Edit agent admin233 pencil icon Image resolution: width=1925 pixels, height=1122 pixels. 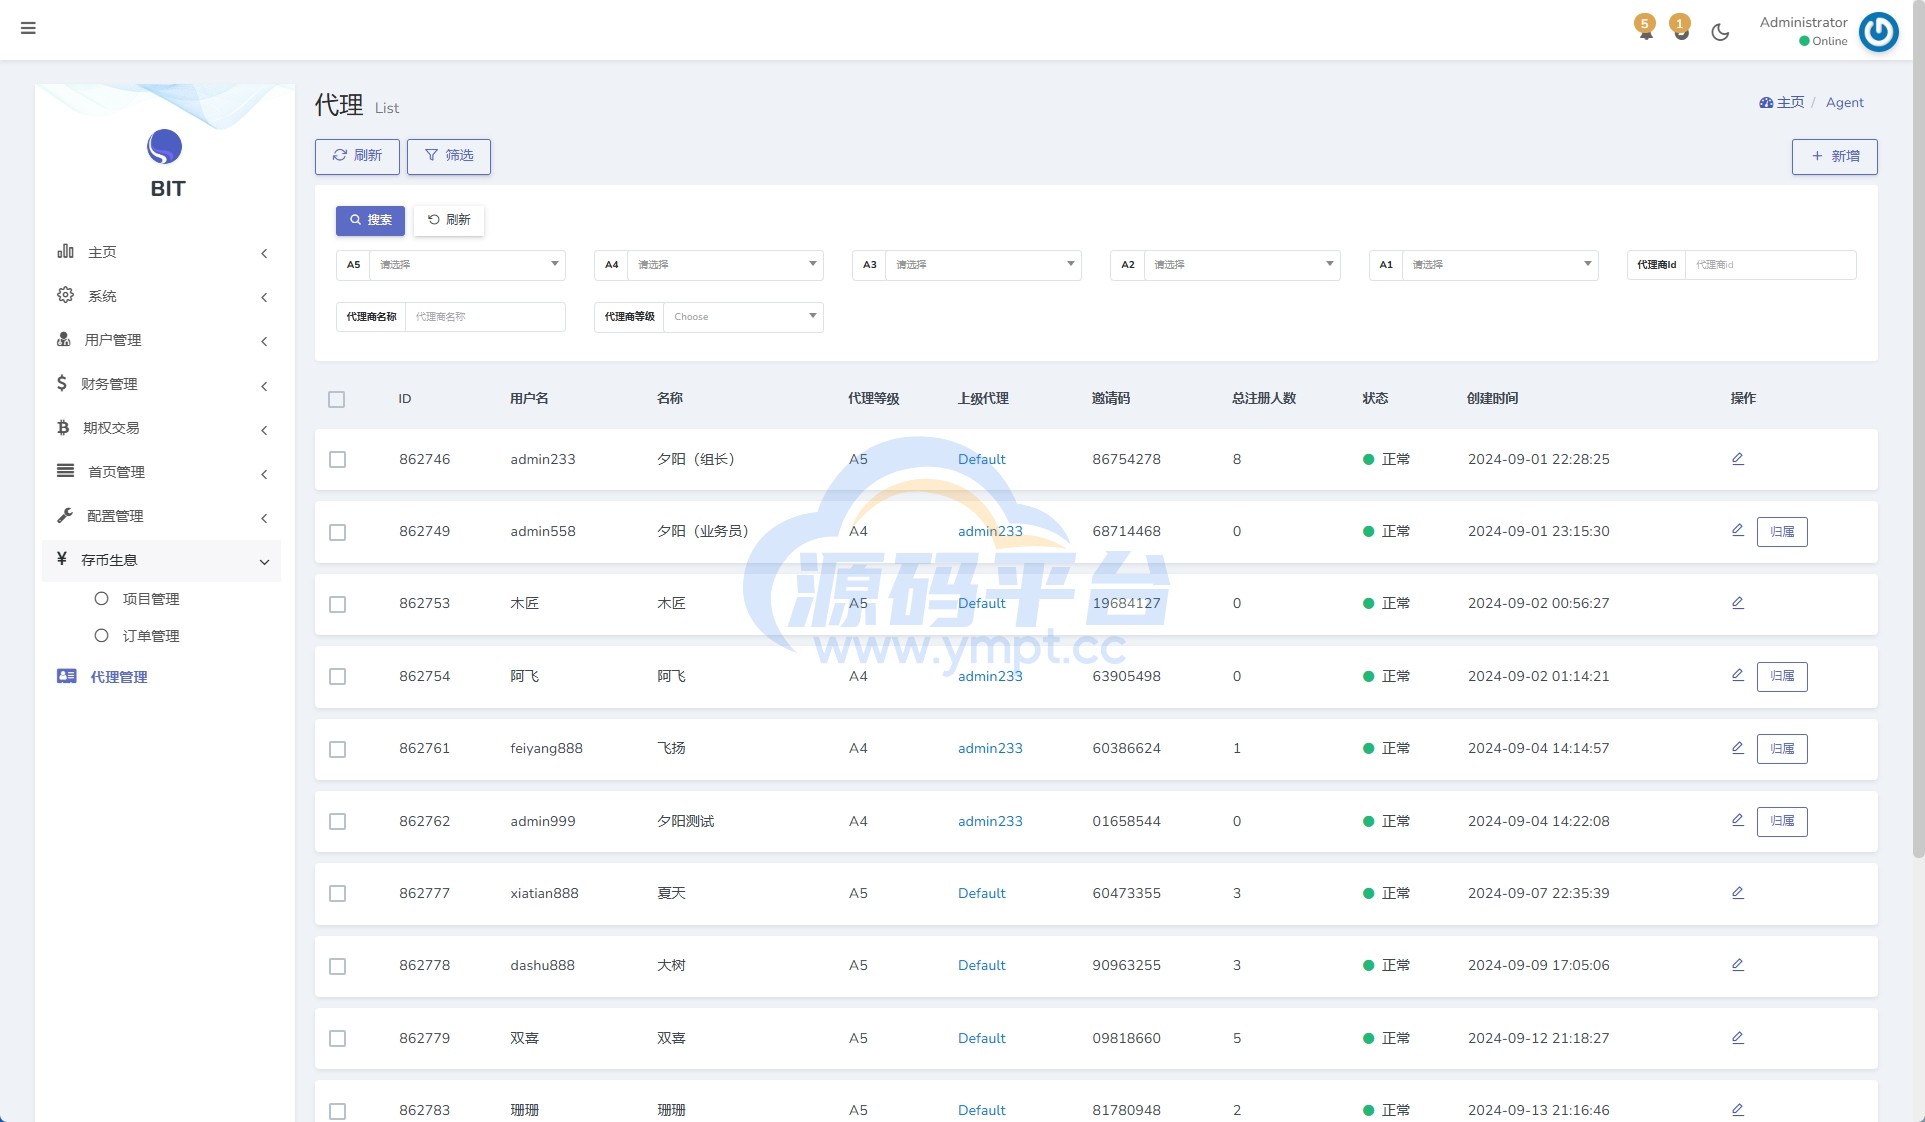coord(1737,459)
